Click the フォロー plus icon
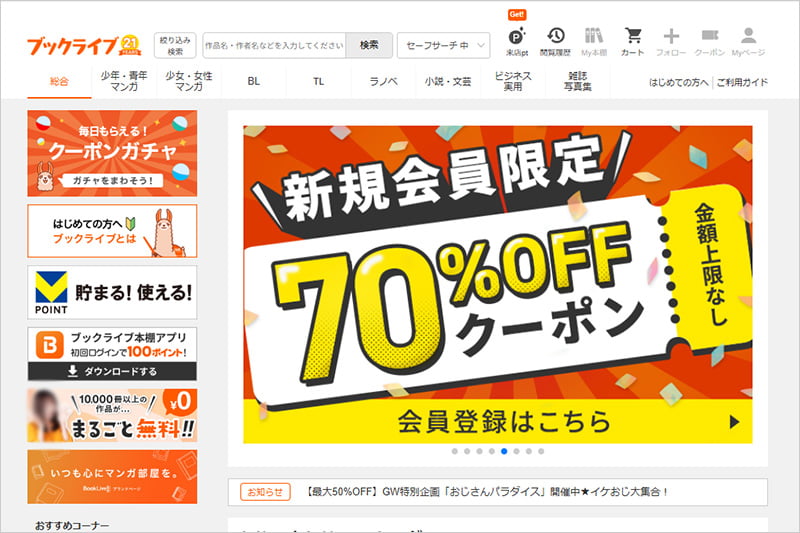Screen dimensions: 800x533 click(671, 36)
